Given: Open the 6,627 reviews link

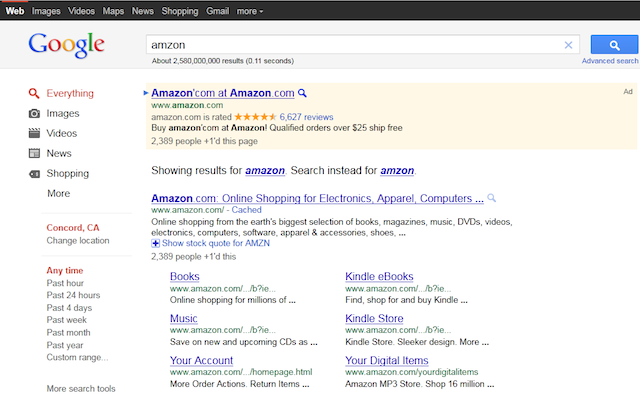Looking at the screenshot, I should 306,117.
